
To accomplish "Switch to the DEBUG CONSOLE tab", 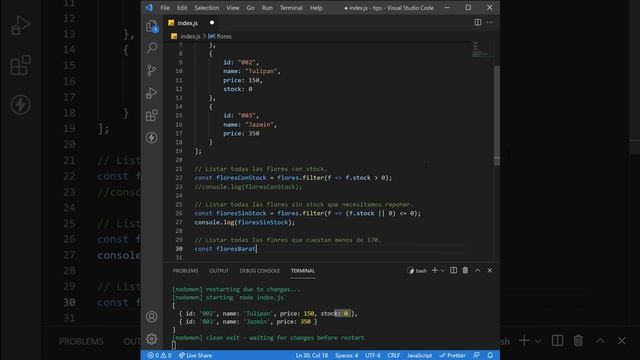I will (260, 271).
